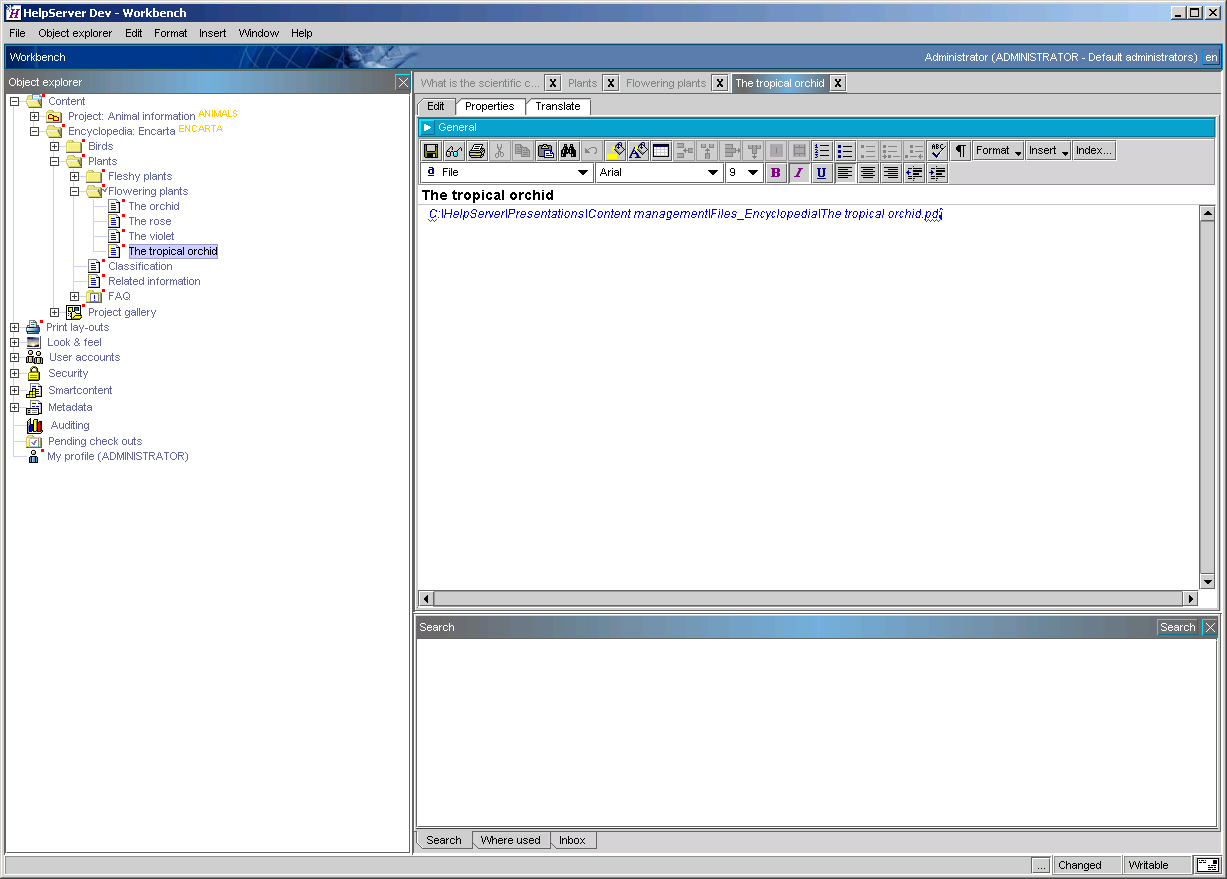Switch to the Flowering plants document tab
Image resolution: width=1227 pixels, height=879 pixels.
point(666,83)
